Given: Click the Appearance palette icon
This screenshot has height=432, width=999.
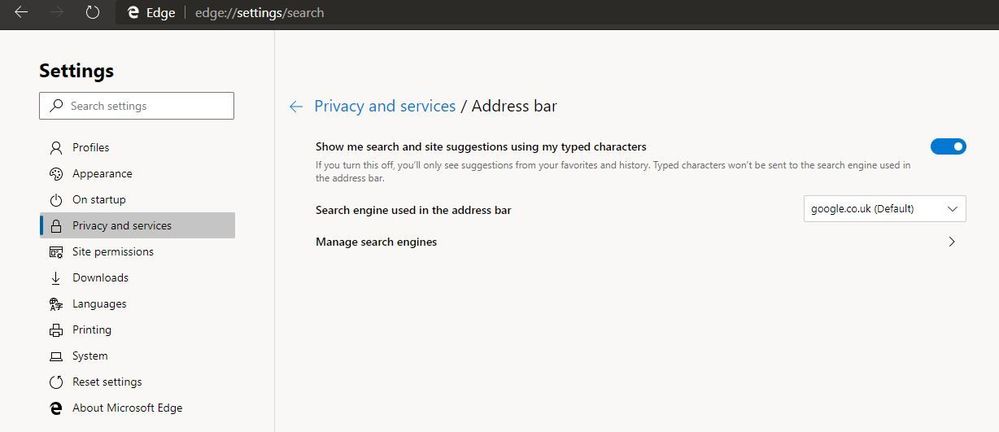Looking at the screenshot, I should [x=56, y=174].
